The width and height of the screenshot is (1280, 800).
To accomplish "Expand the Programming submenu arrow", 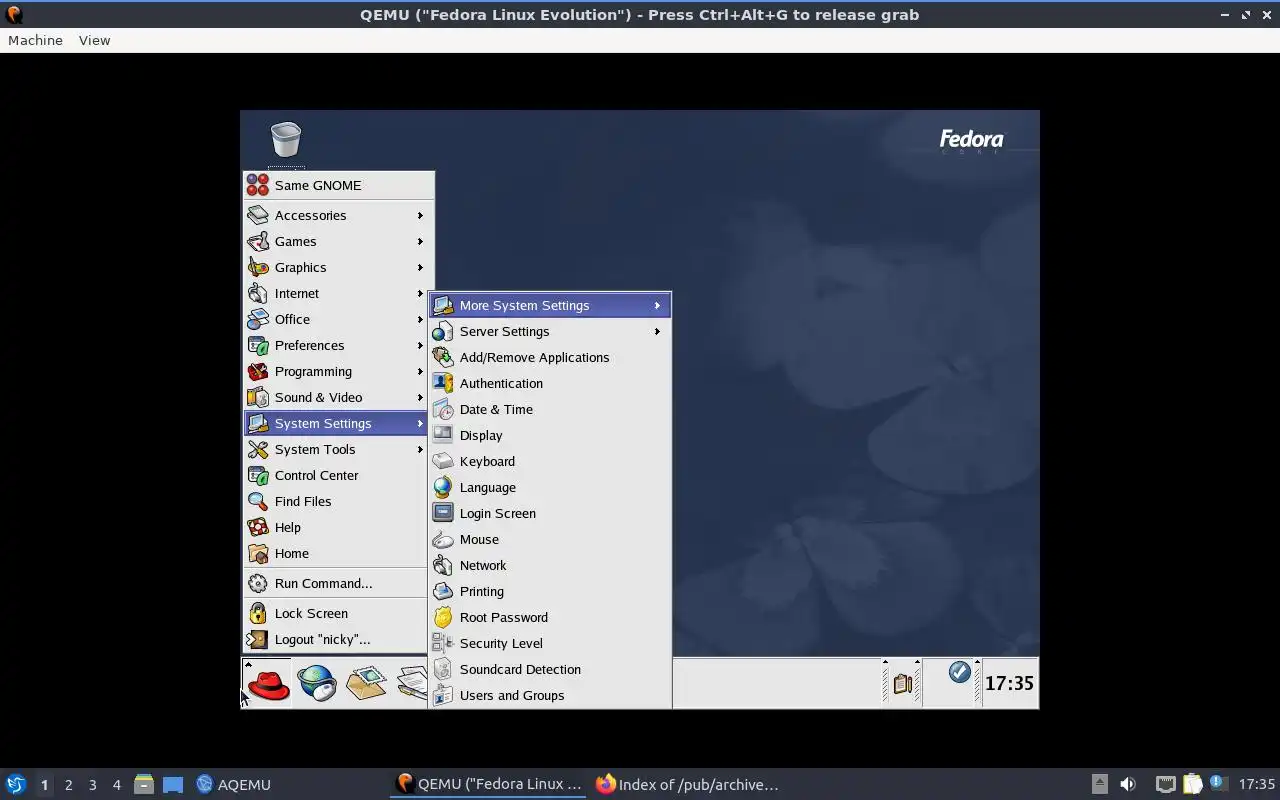I will coord(420,371).
